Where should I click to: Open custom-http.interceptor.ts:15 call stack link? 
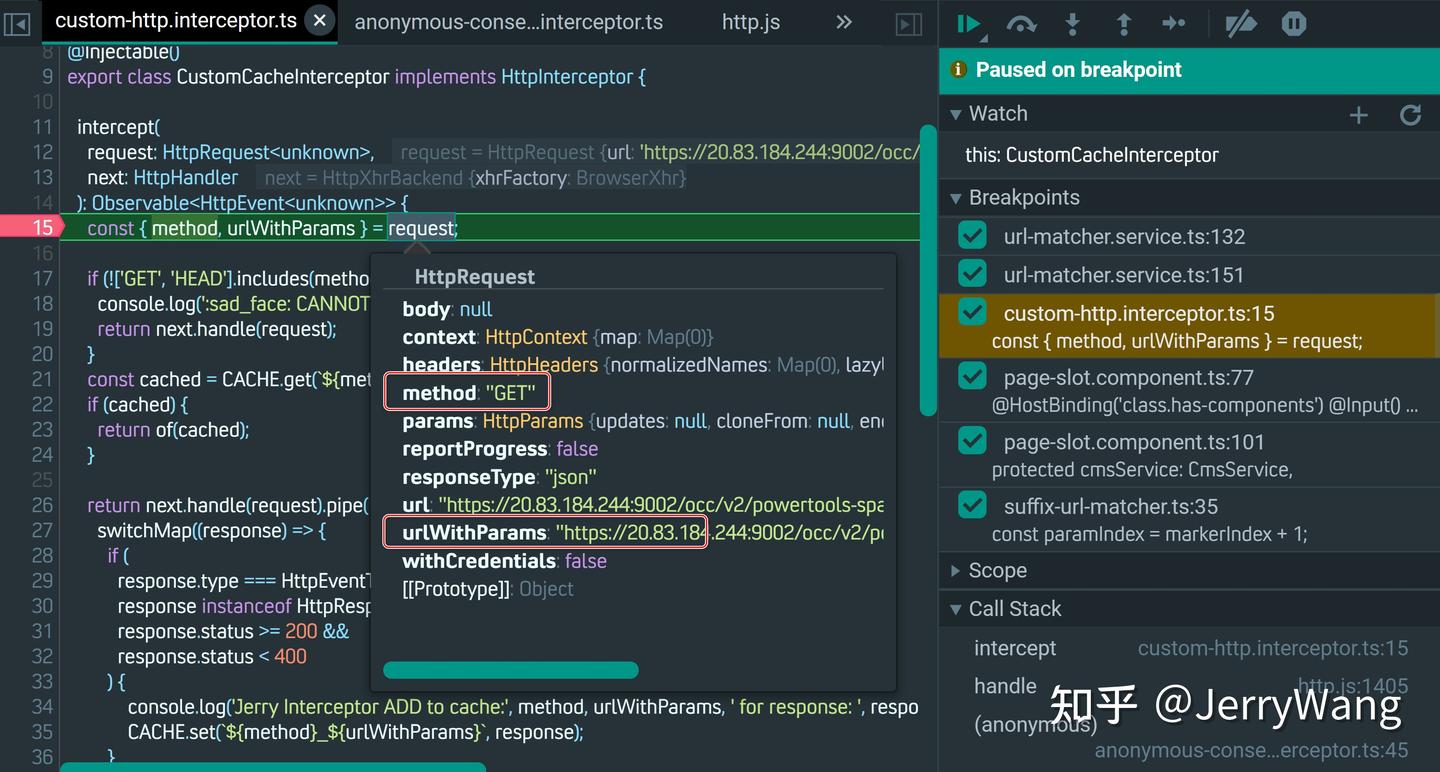[1273, 649]
